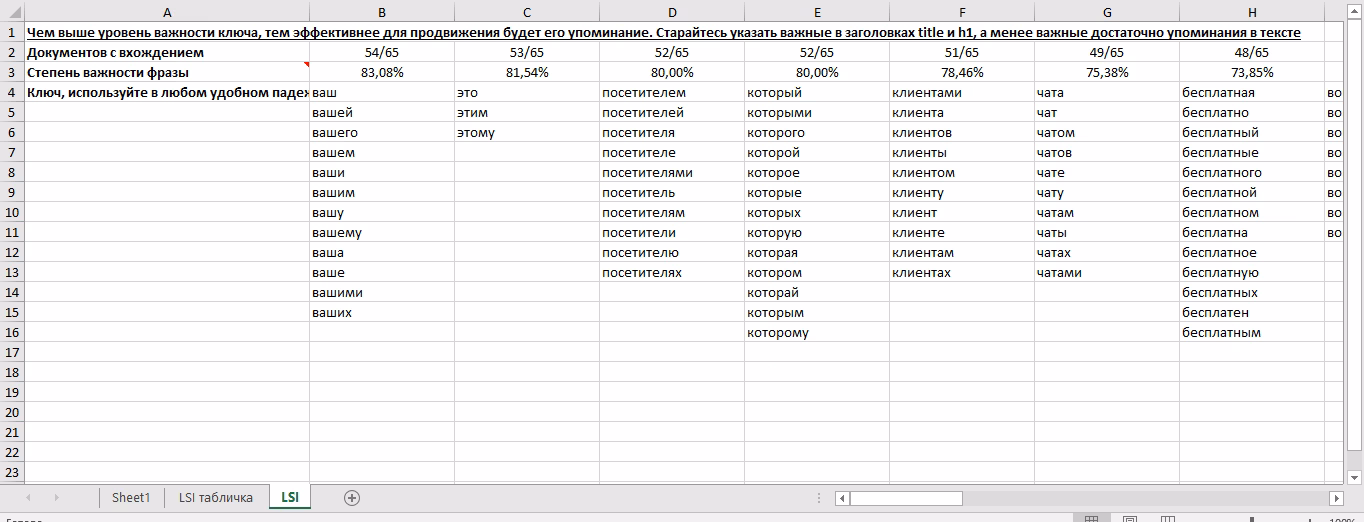Select cell with 83,08% value
The height and width of the screenshot is (522, 1364).
click(x=381, y=73)
